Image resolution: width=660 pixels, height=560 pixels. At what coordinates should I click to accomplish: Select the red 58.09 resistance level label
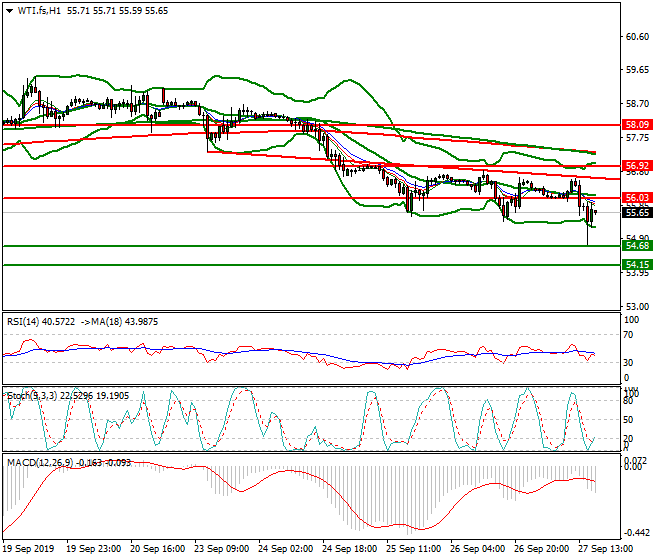[x=637, y=125]
